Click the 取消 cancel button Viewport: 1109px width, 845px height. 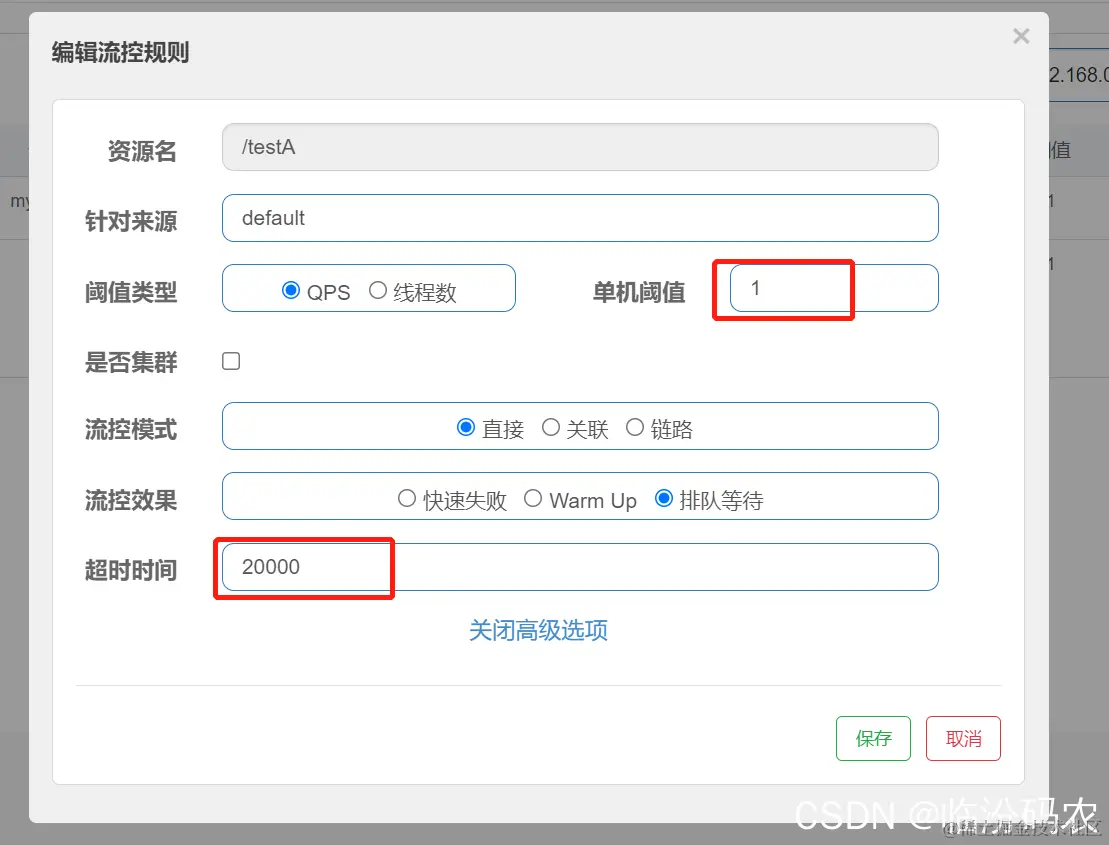click(962, 738)
